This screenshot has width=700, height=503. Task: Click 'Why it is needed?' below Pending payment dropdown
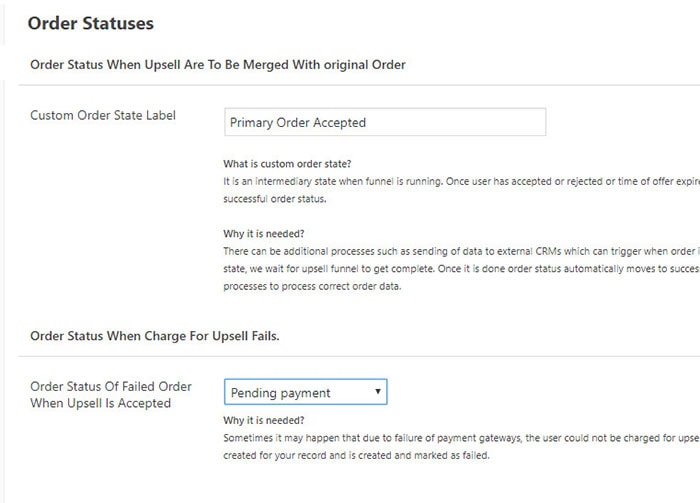tap(264, 421)
